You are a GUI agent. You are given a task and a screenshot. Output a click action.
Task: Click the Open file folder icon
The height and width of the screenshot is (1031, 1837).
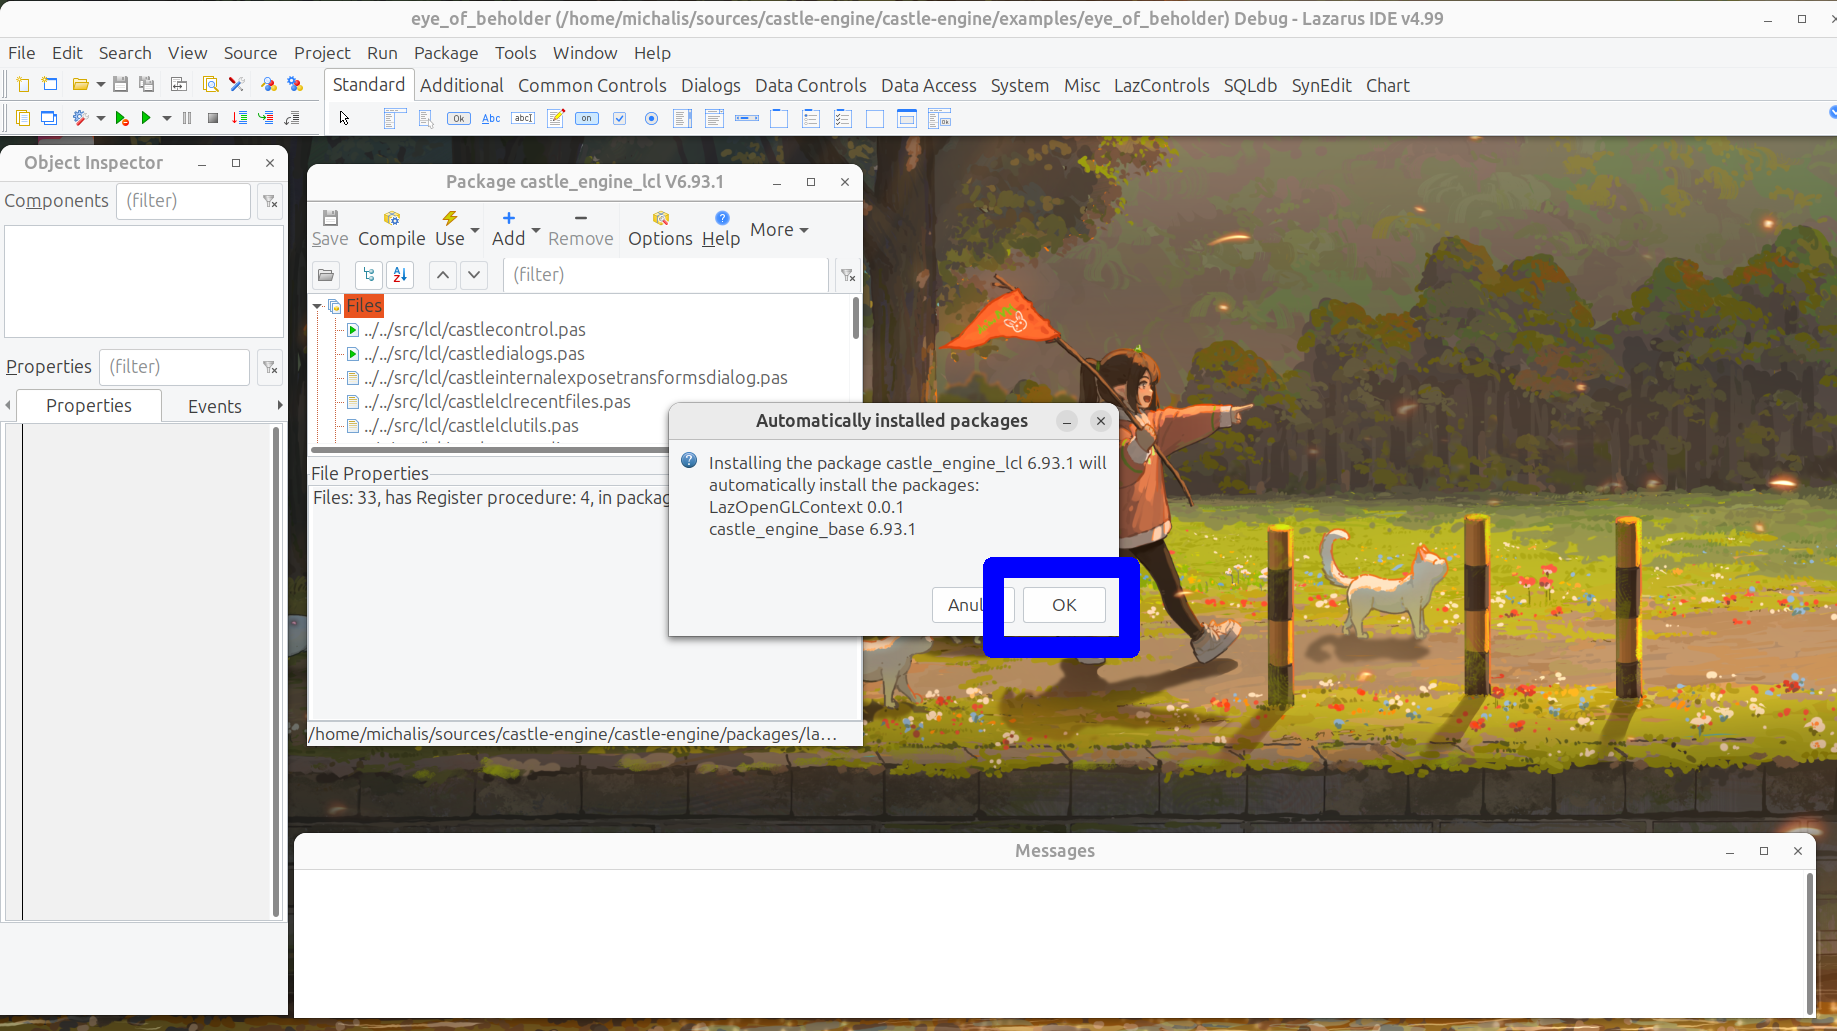(x=80, y=85)
